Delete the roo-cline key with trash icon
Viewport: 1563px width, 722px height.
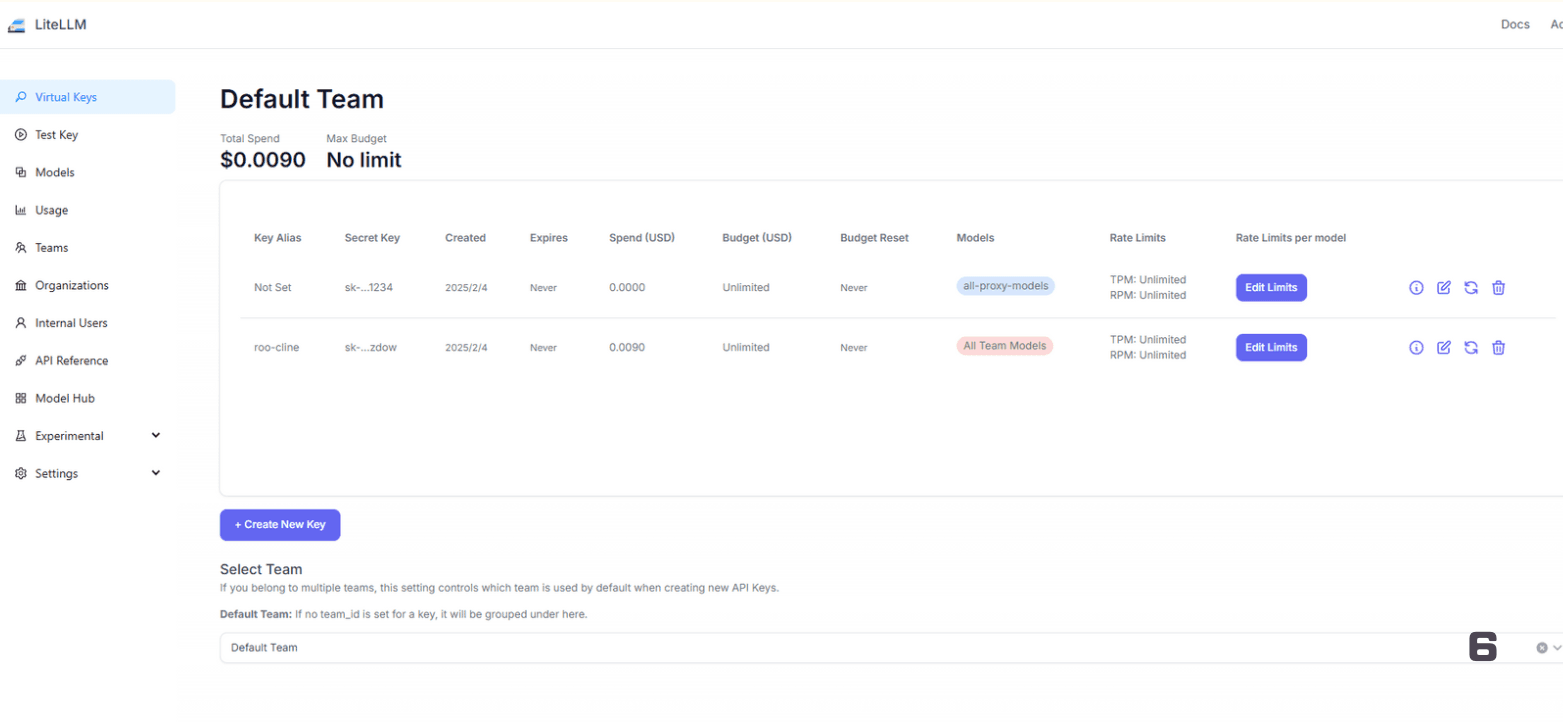pos(1498,348)
